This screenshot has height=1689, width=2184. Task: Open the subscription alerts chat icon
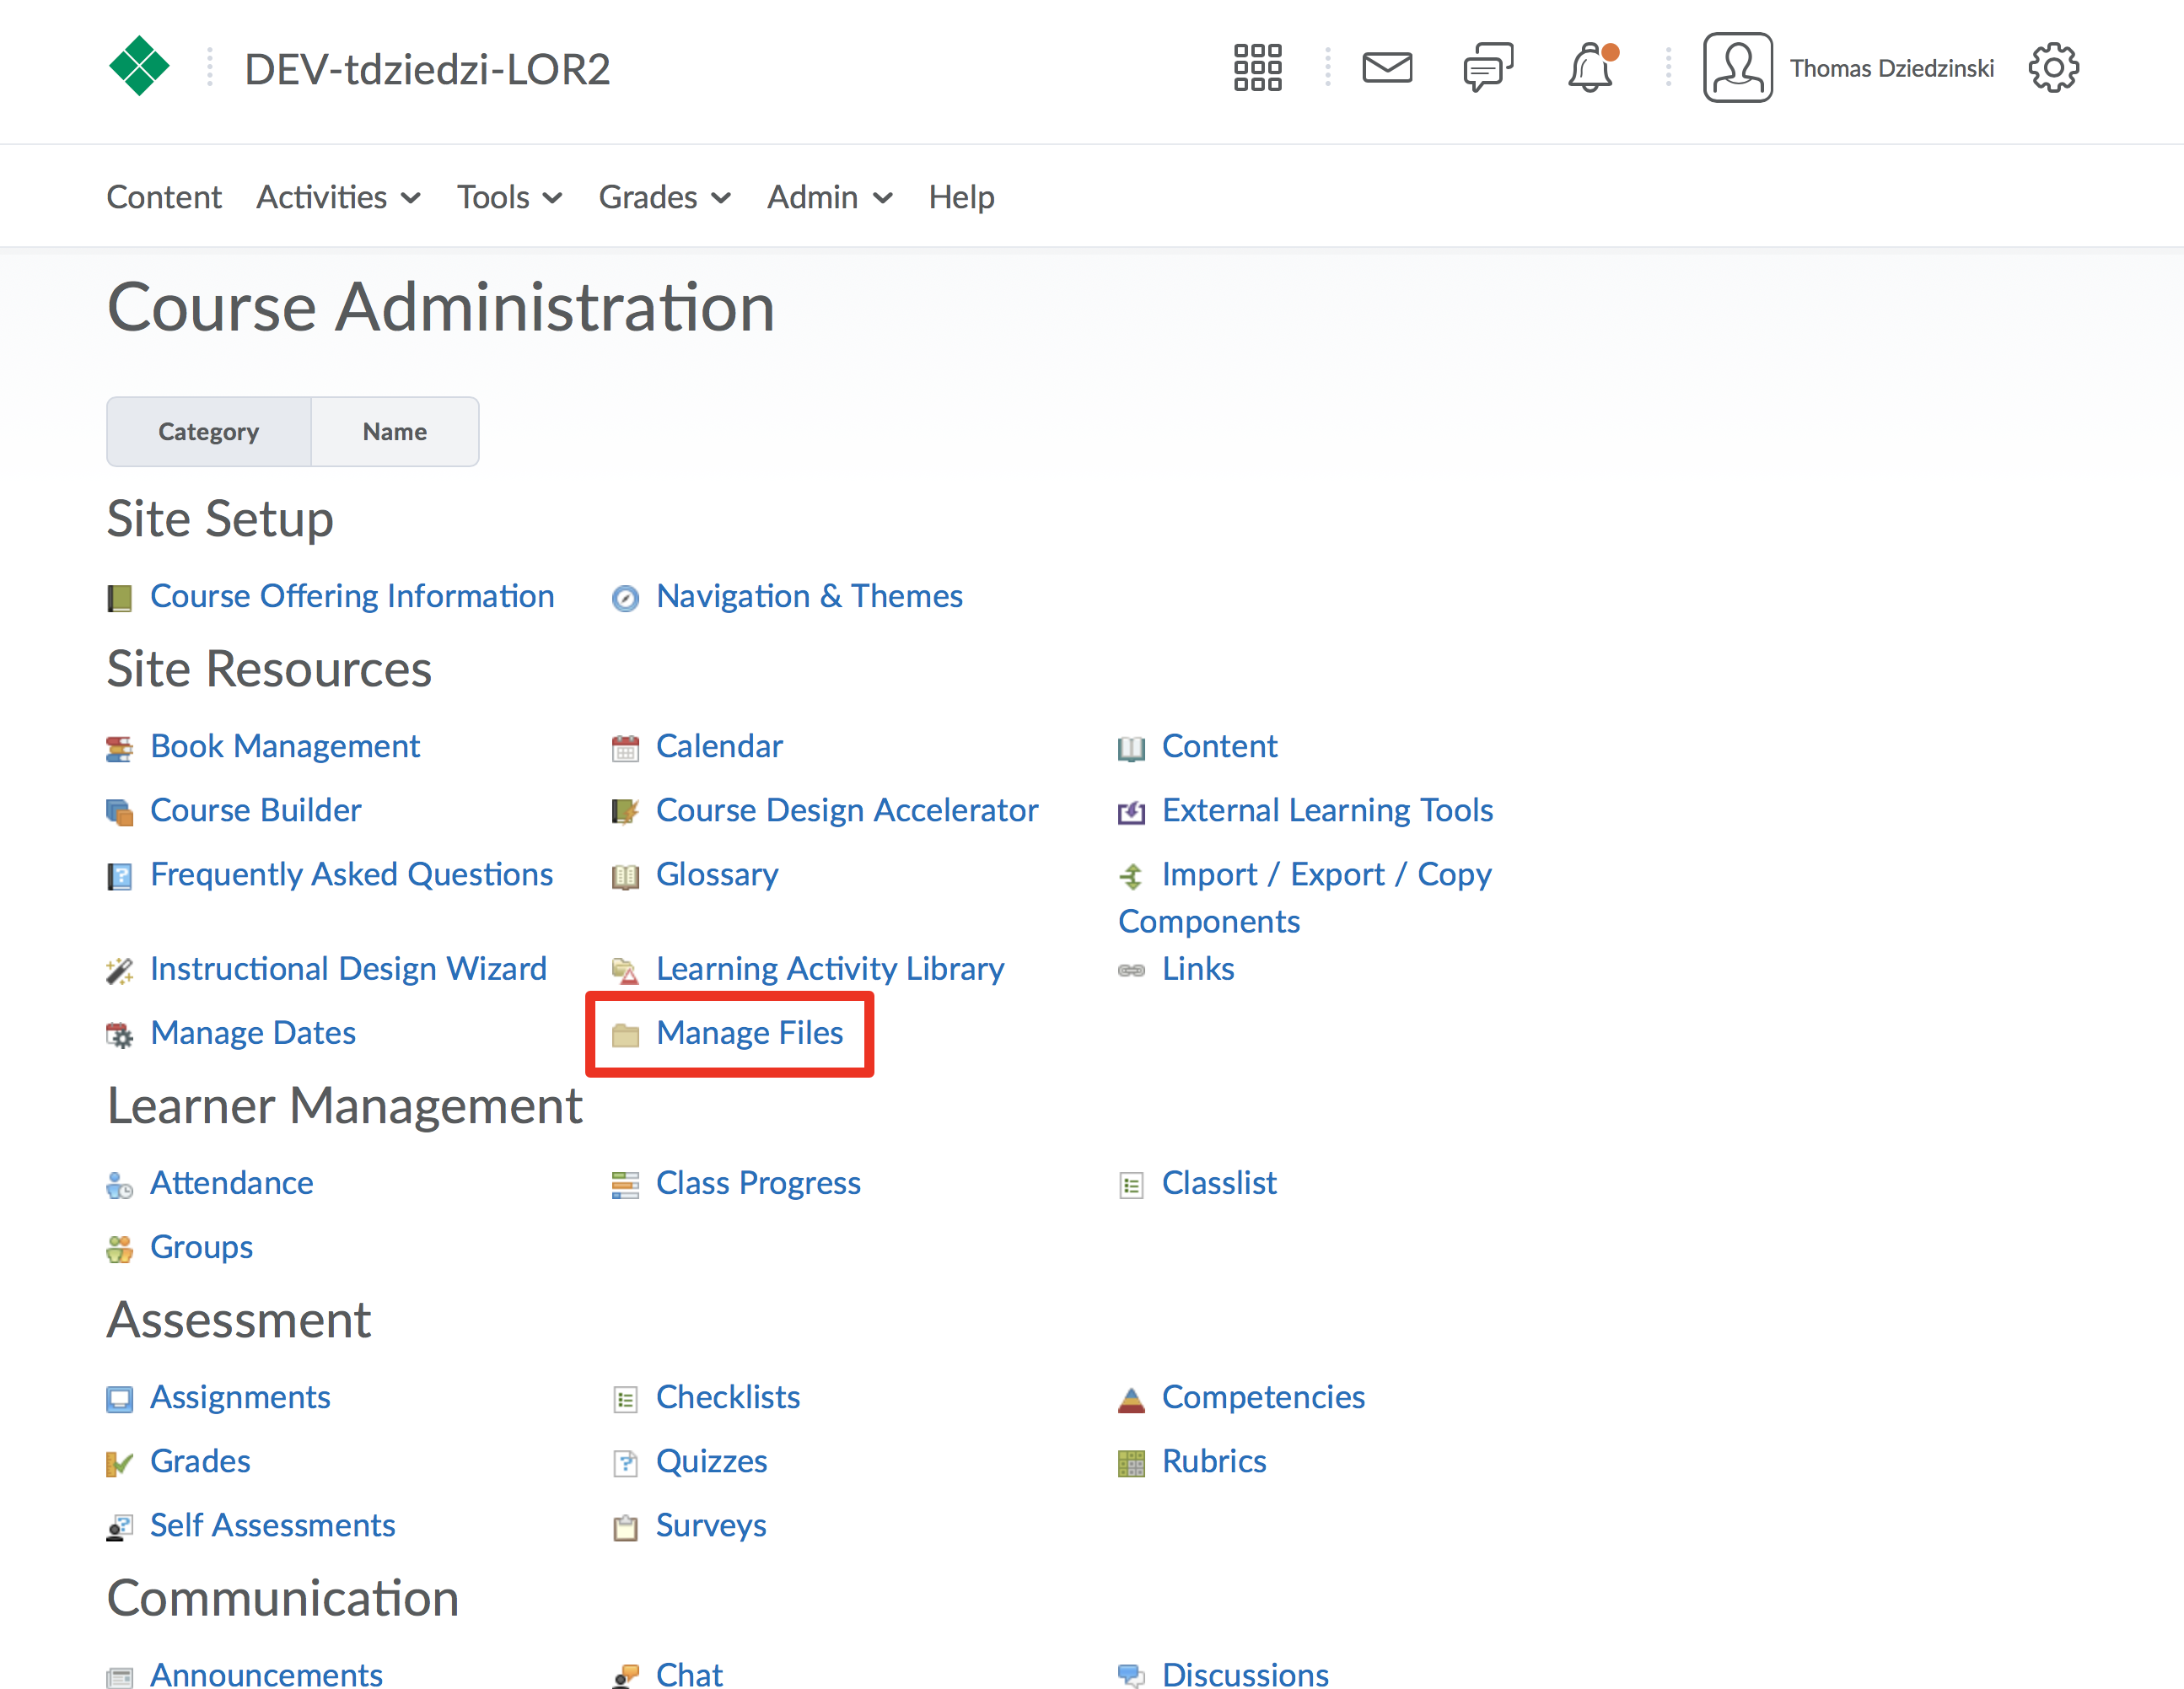pyautogui.click(x=1488, y=68)
